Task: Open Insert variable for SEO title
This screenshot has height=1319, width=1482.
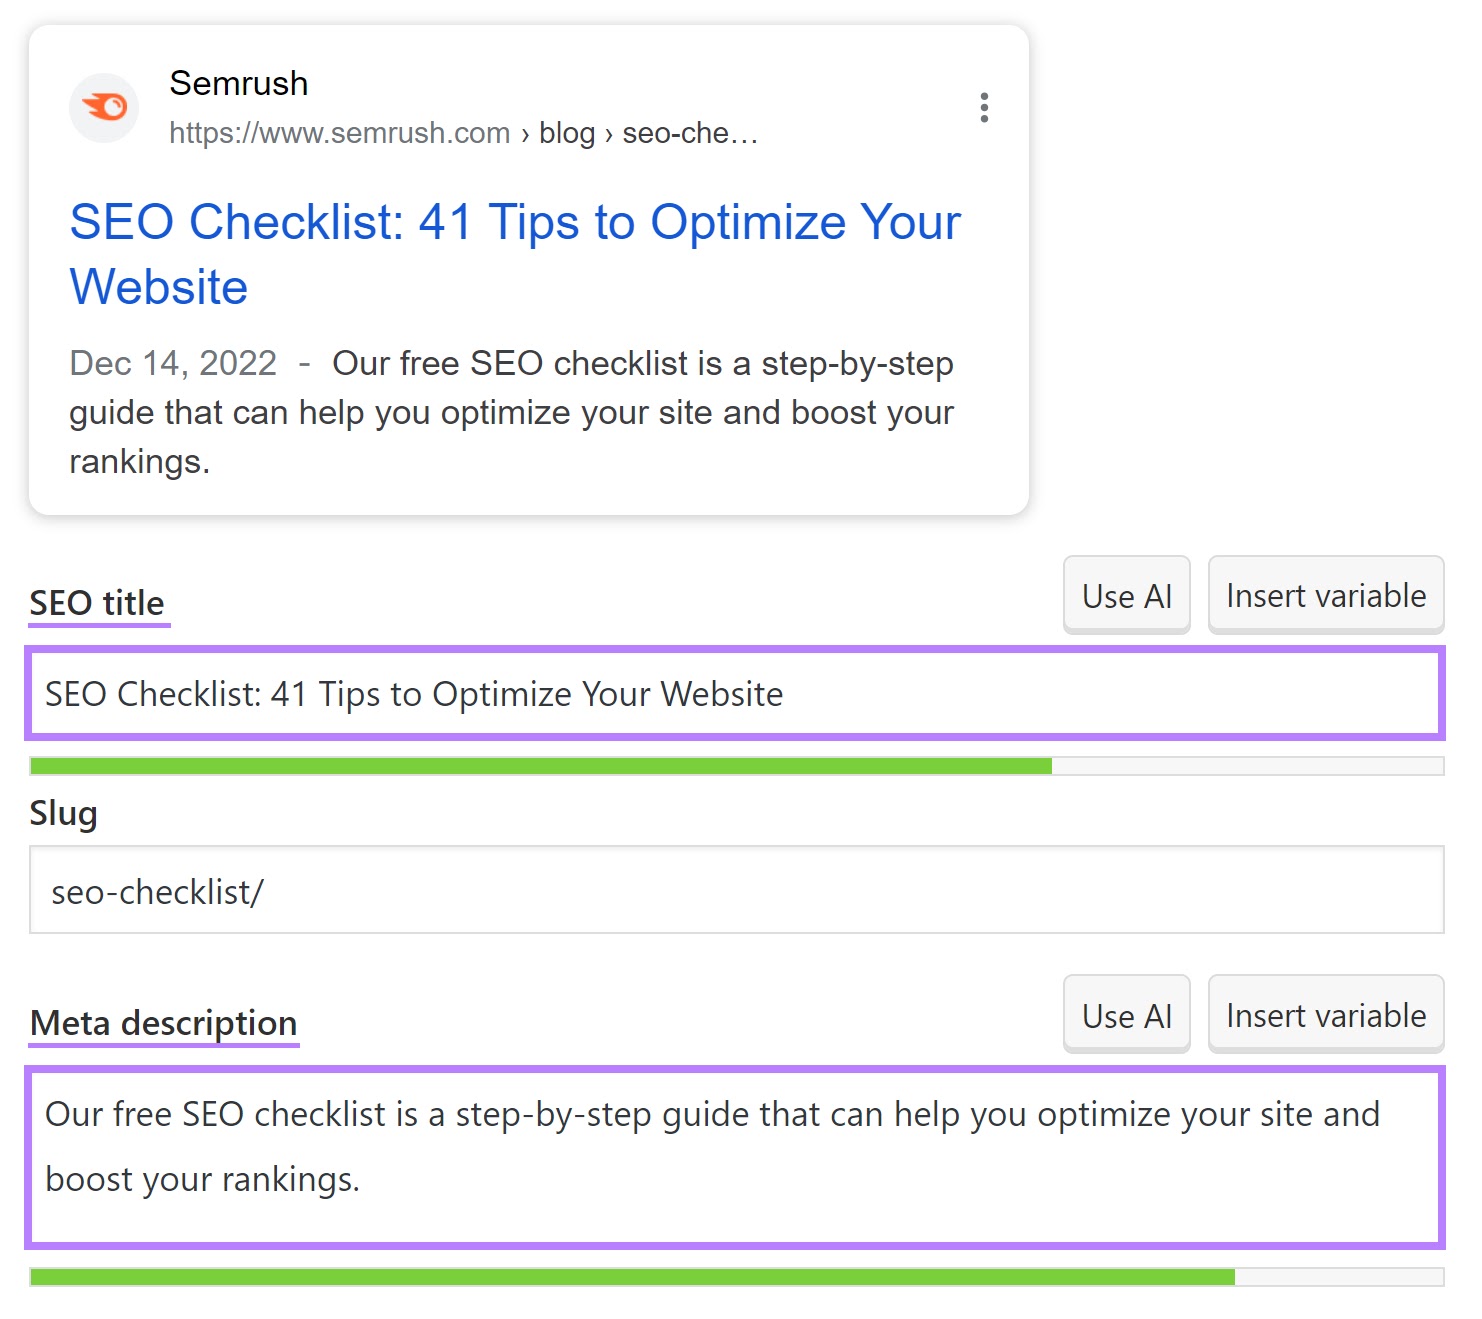Action: point(1326,595)
